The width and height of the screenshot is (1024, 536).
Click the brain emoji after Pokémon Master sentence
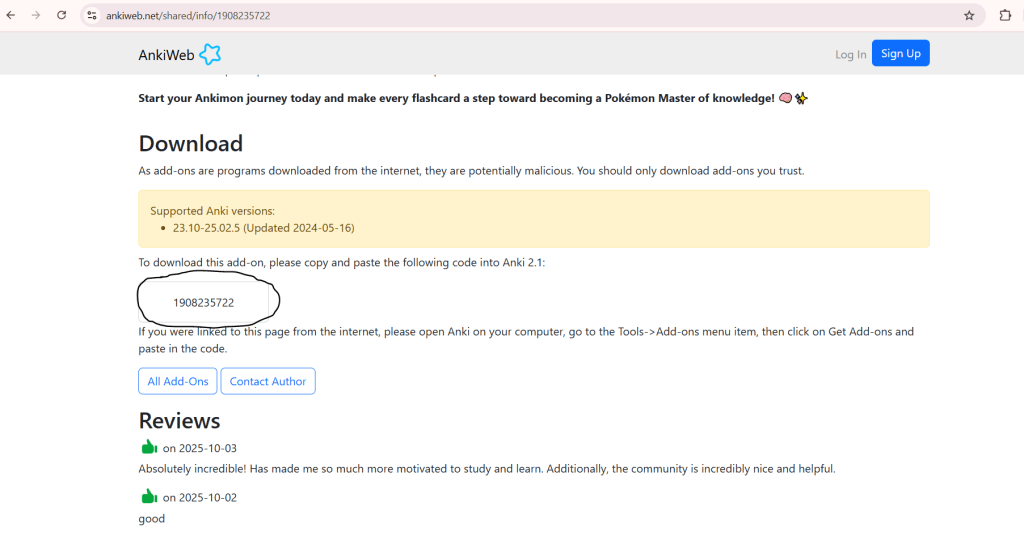point(785,98)
